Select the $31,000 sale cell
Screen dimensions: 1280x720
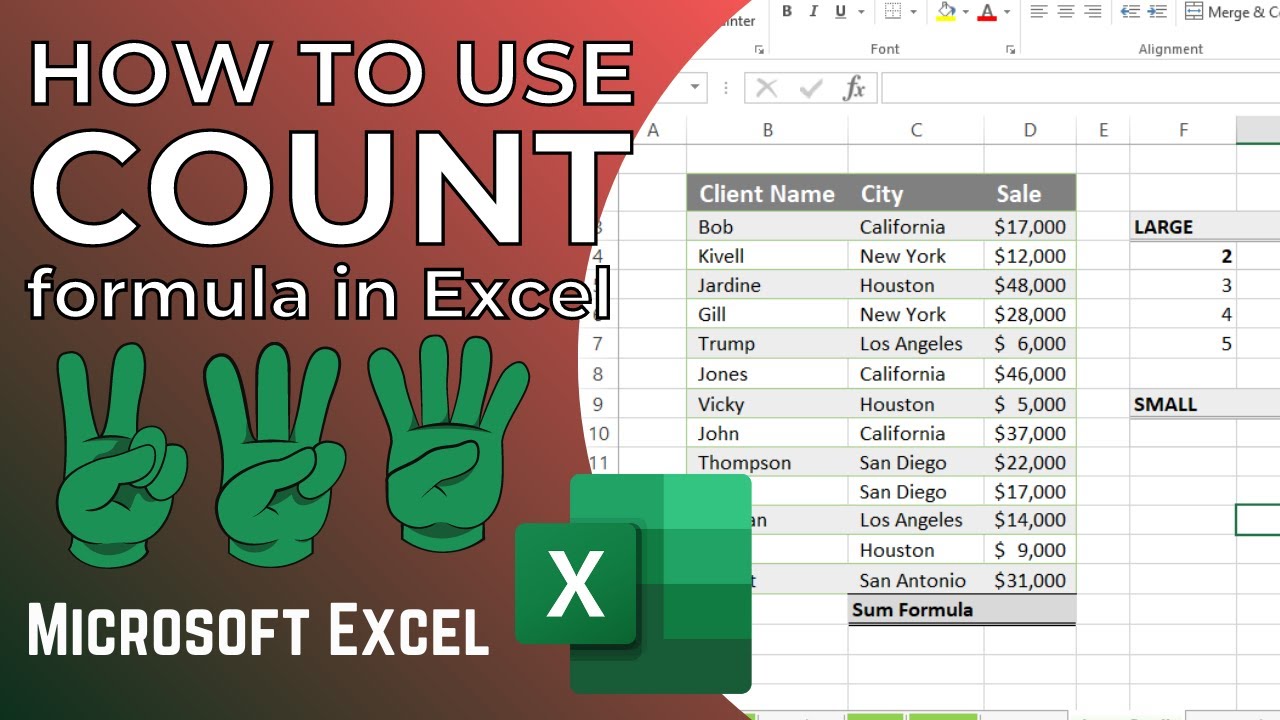[1030, 580]
